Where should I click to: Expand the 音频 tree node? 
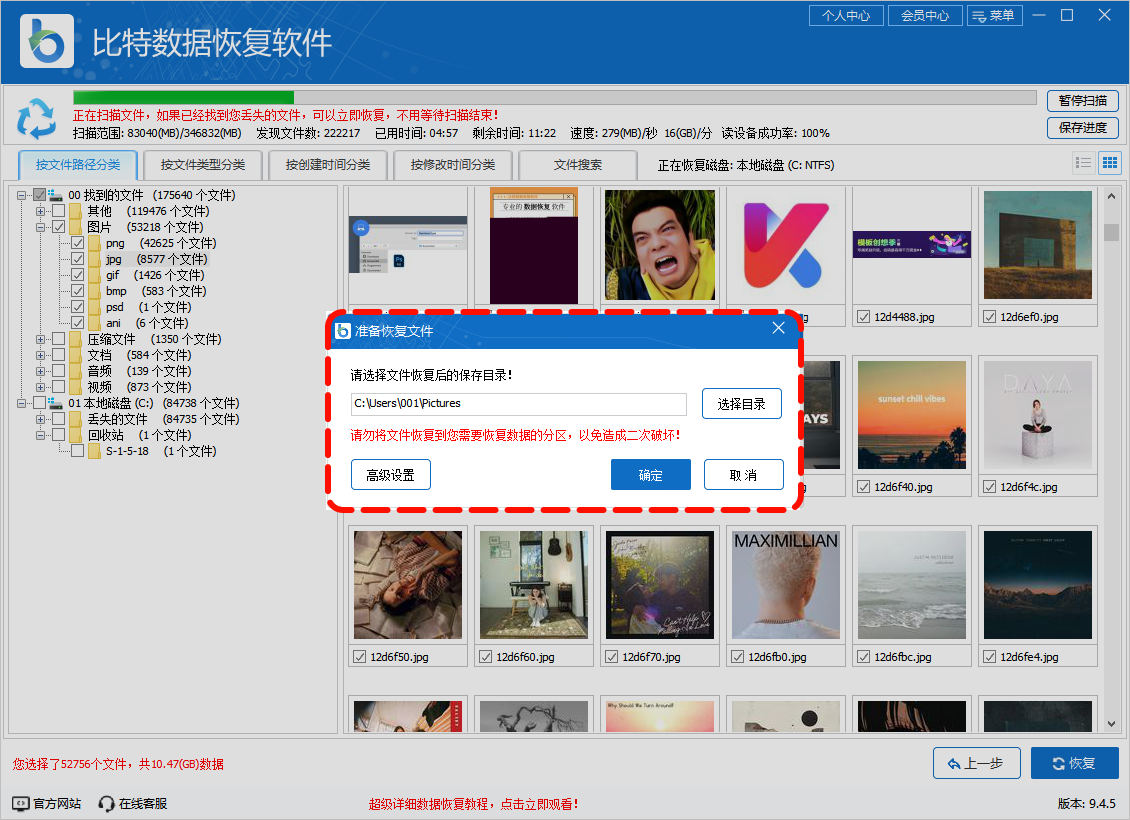click(40, 371)
